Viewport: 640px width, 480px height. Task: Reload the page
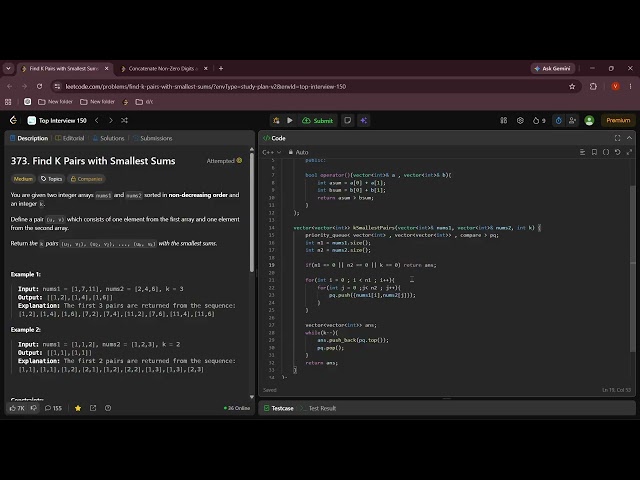39,87
